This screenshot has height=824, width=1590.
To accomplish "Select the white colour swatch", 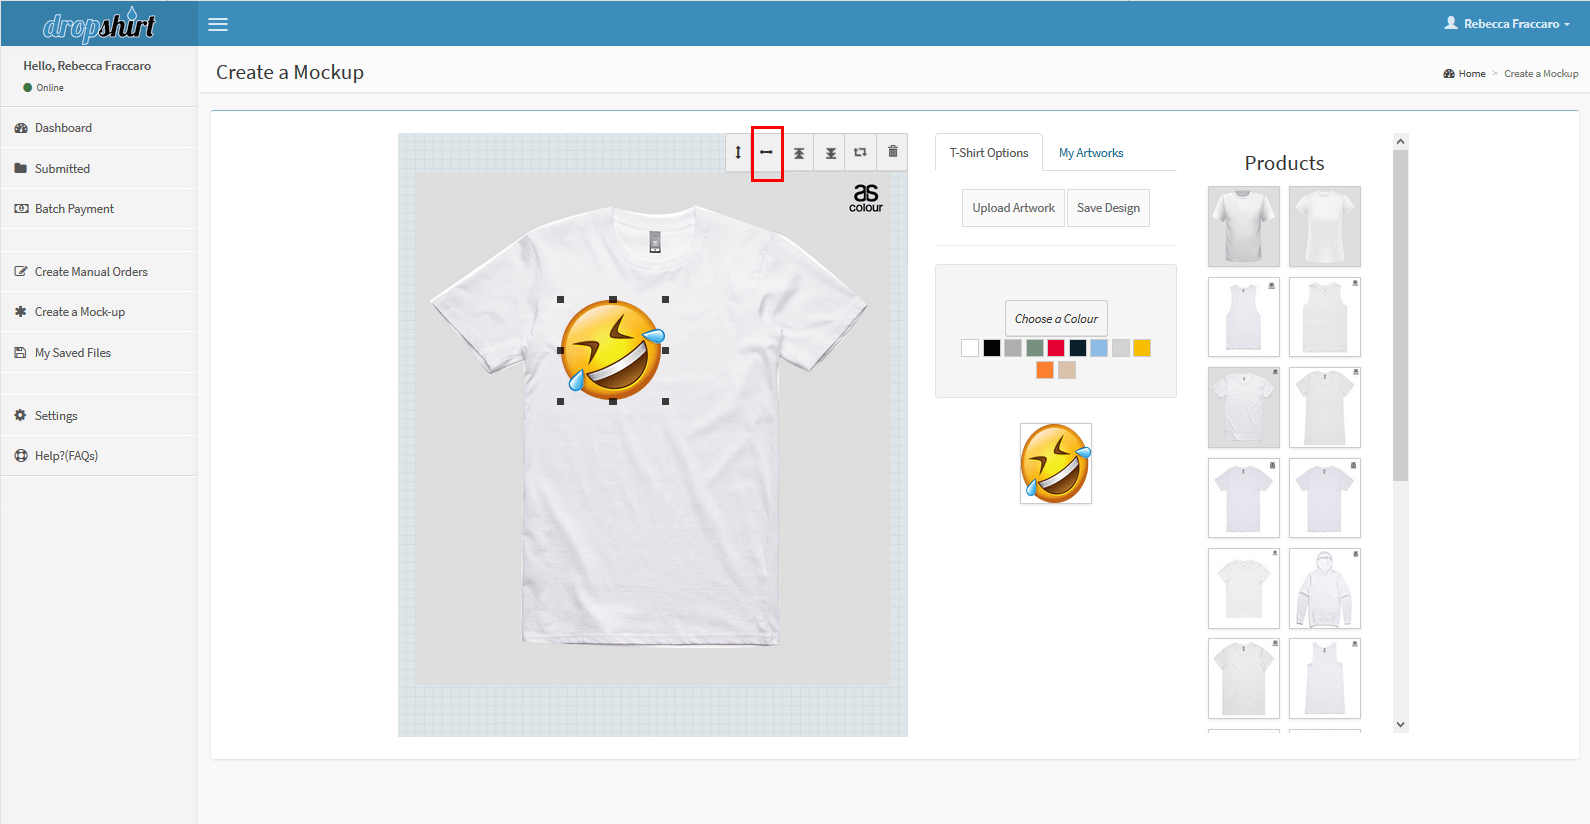I will 970,348.
